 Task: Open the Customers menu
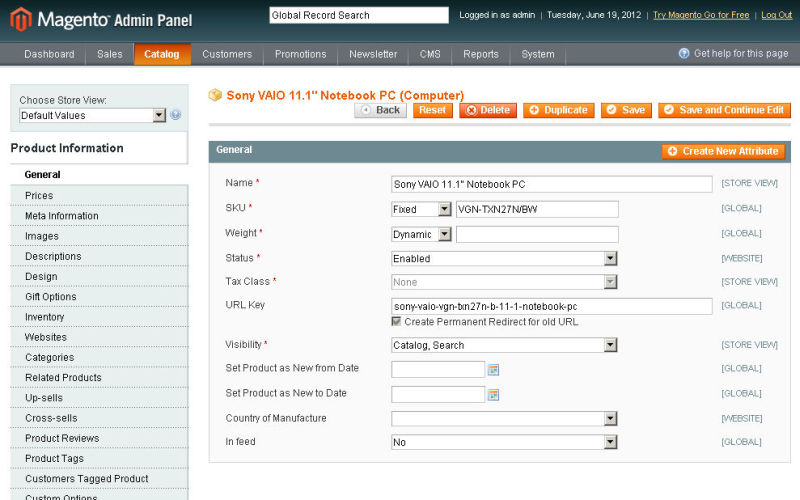pyautogui.click(x=227, y=54)
